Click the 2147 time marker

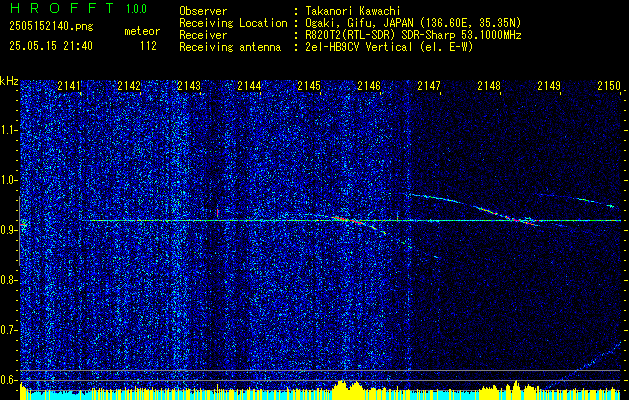429,85
